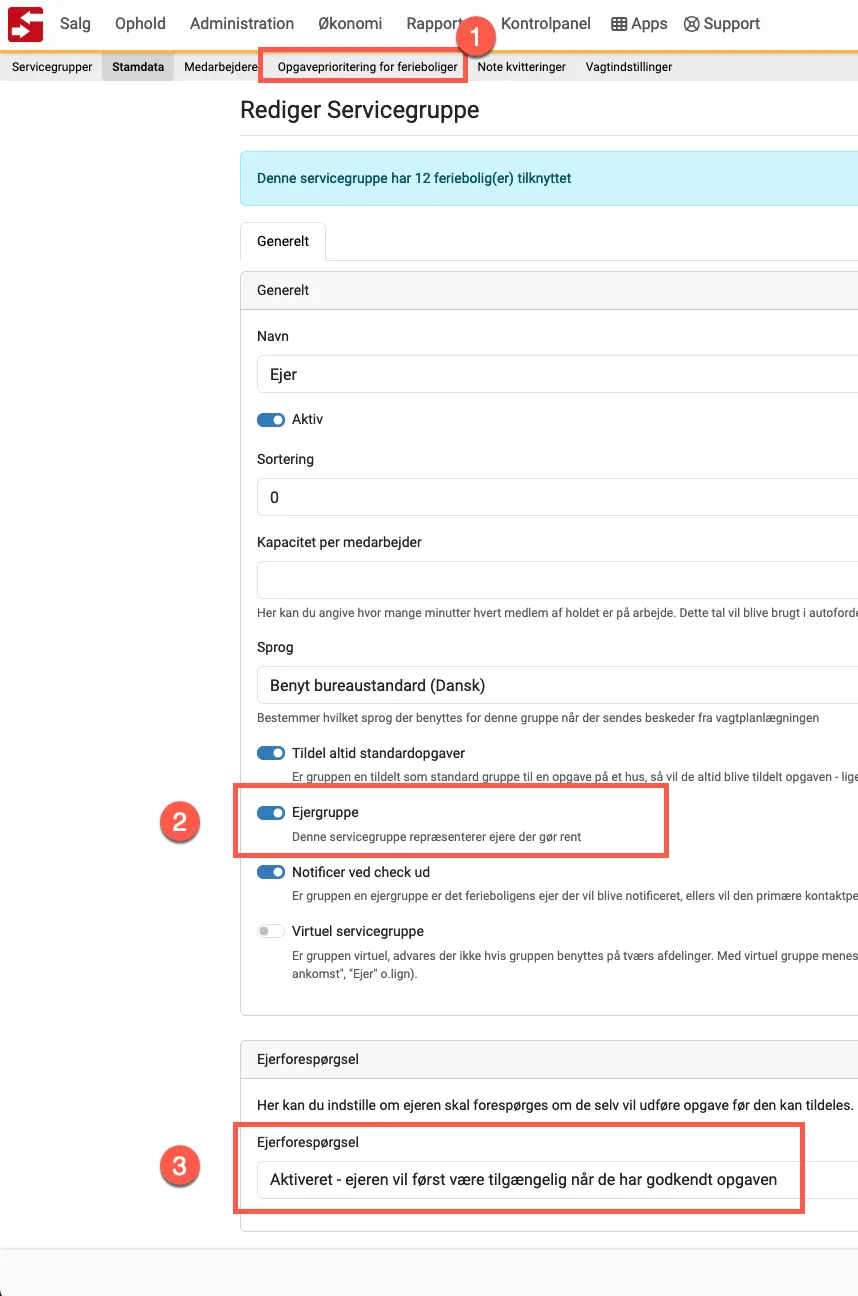Click the Kapacitet per medarbejder field
This screenshot has height=1296, width=858.
(x=550, y=577)
